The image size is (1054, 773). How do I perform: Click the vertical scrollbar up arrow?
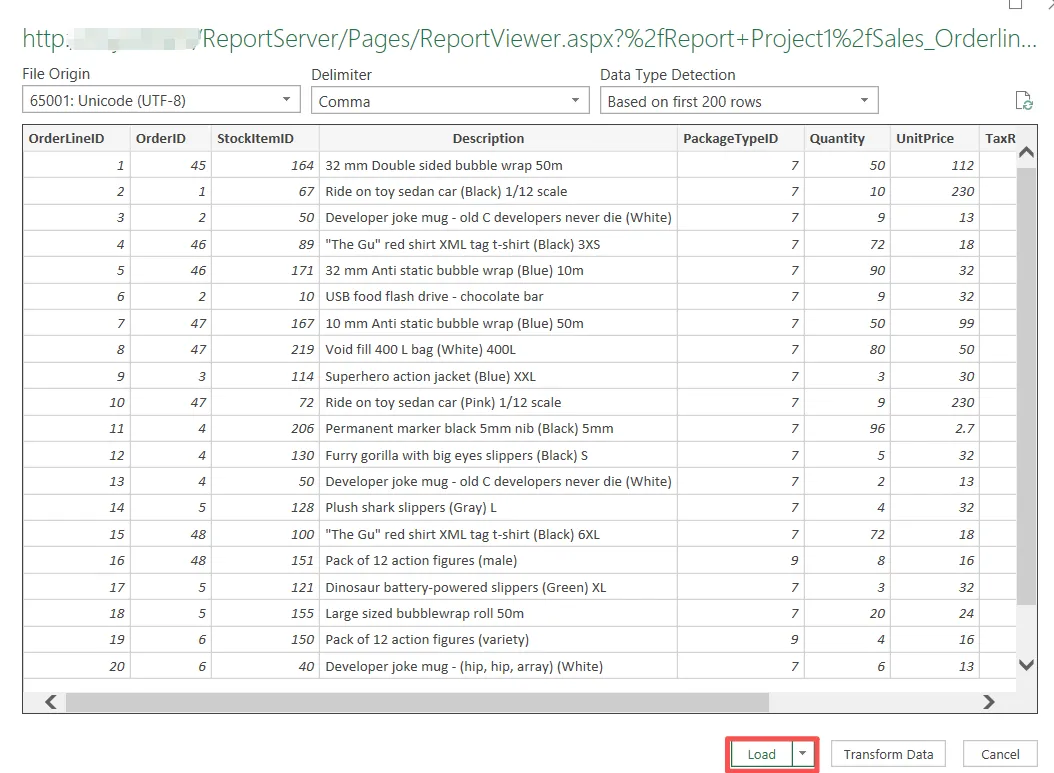[x=1026, y=153]
